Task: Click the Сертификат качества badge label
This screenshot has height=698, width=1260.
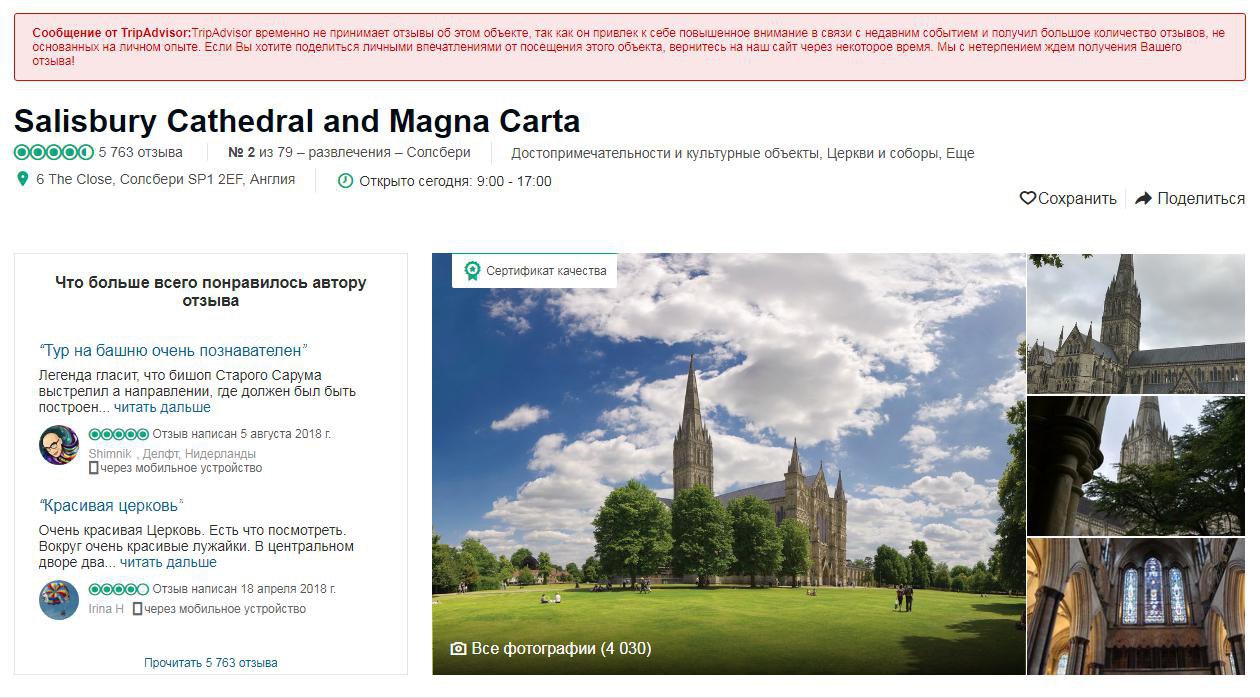Action: pos(546,271)
